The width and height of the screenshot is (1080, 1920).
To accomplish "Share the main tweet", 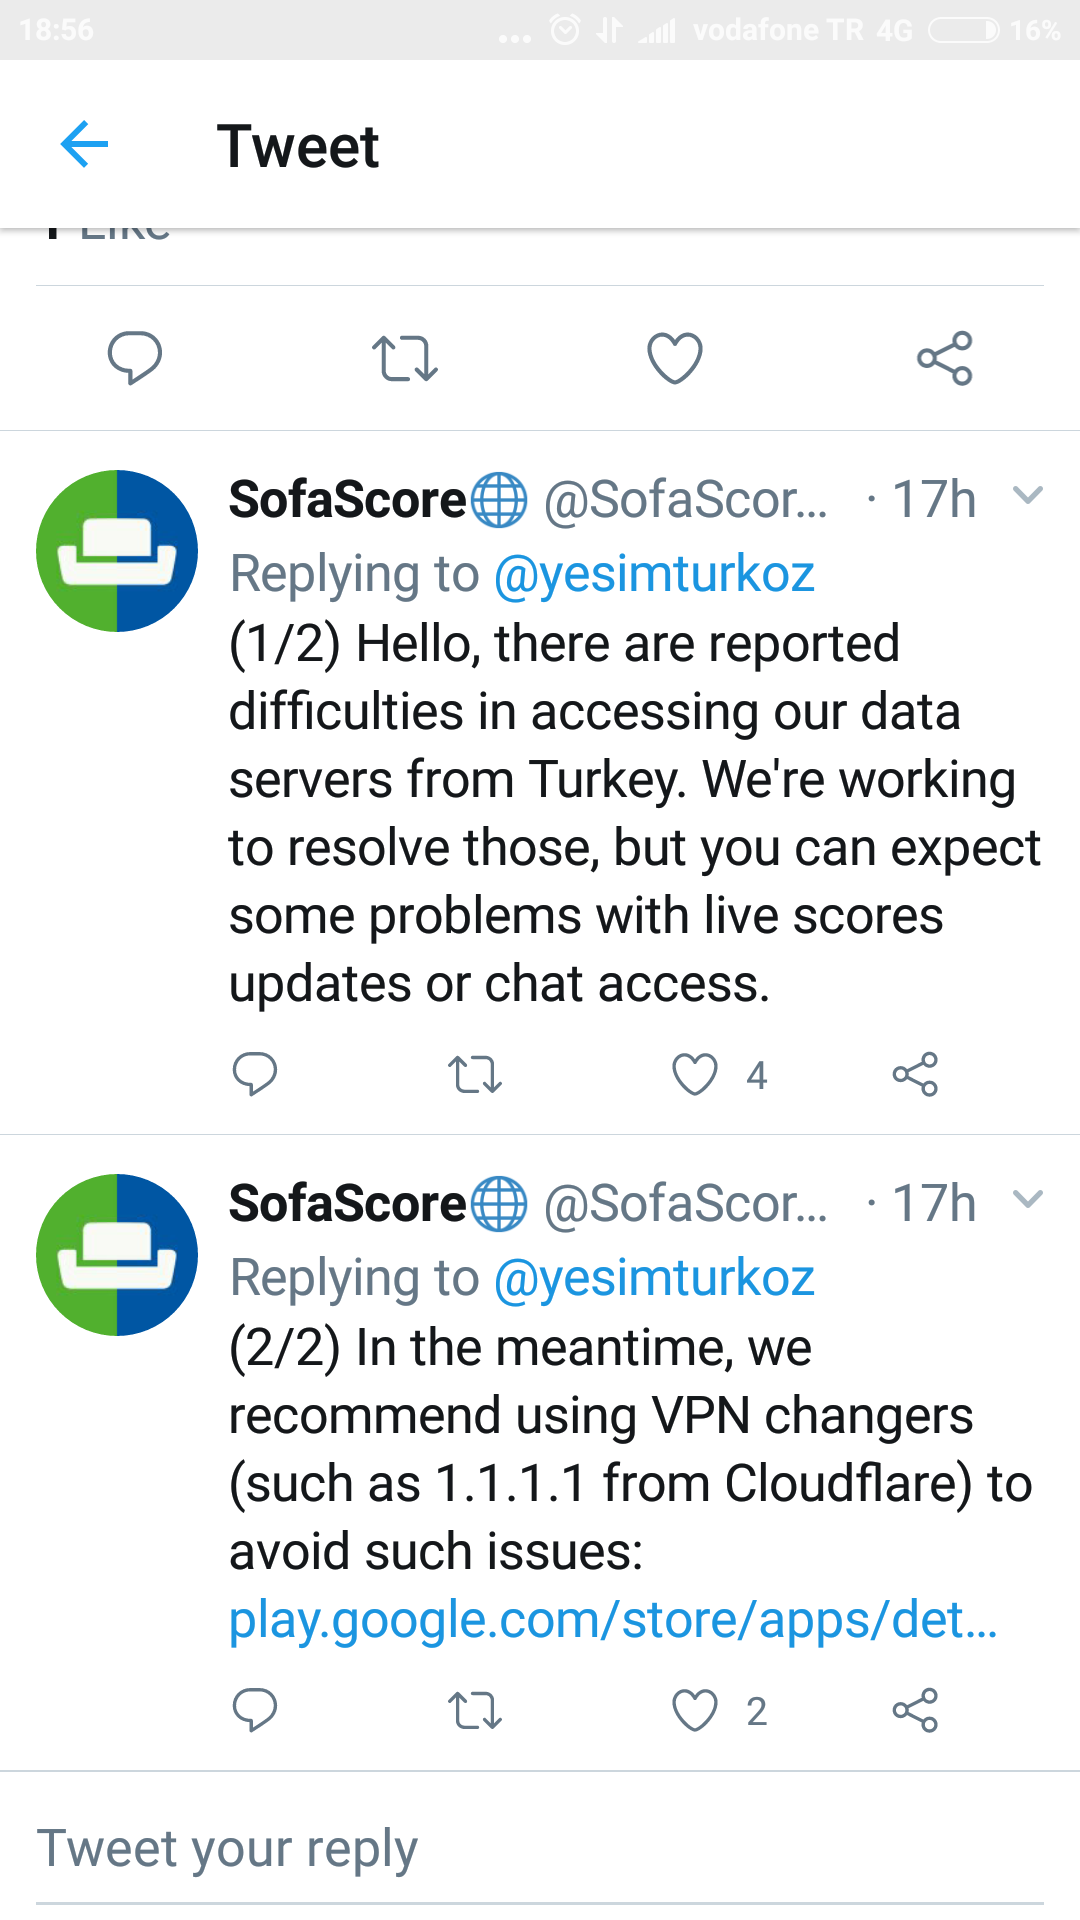I will click(945, 358).
